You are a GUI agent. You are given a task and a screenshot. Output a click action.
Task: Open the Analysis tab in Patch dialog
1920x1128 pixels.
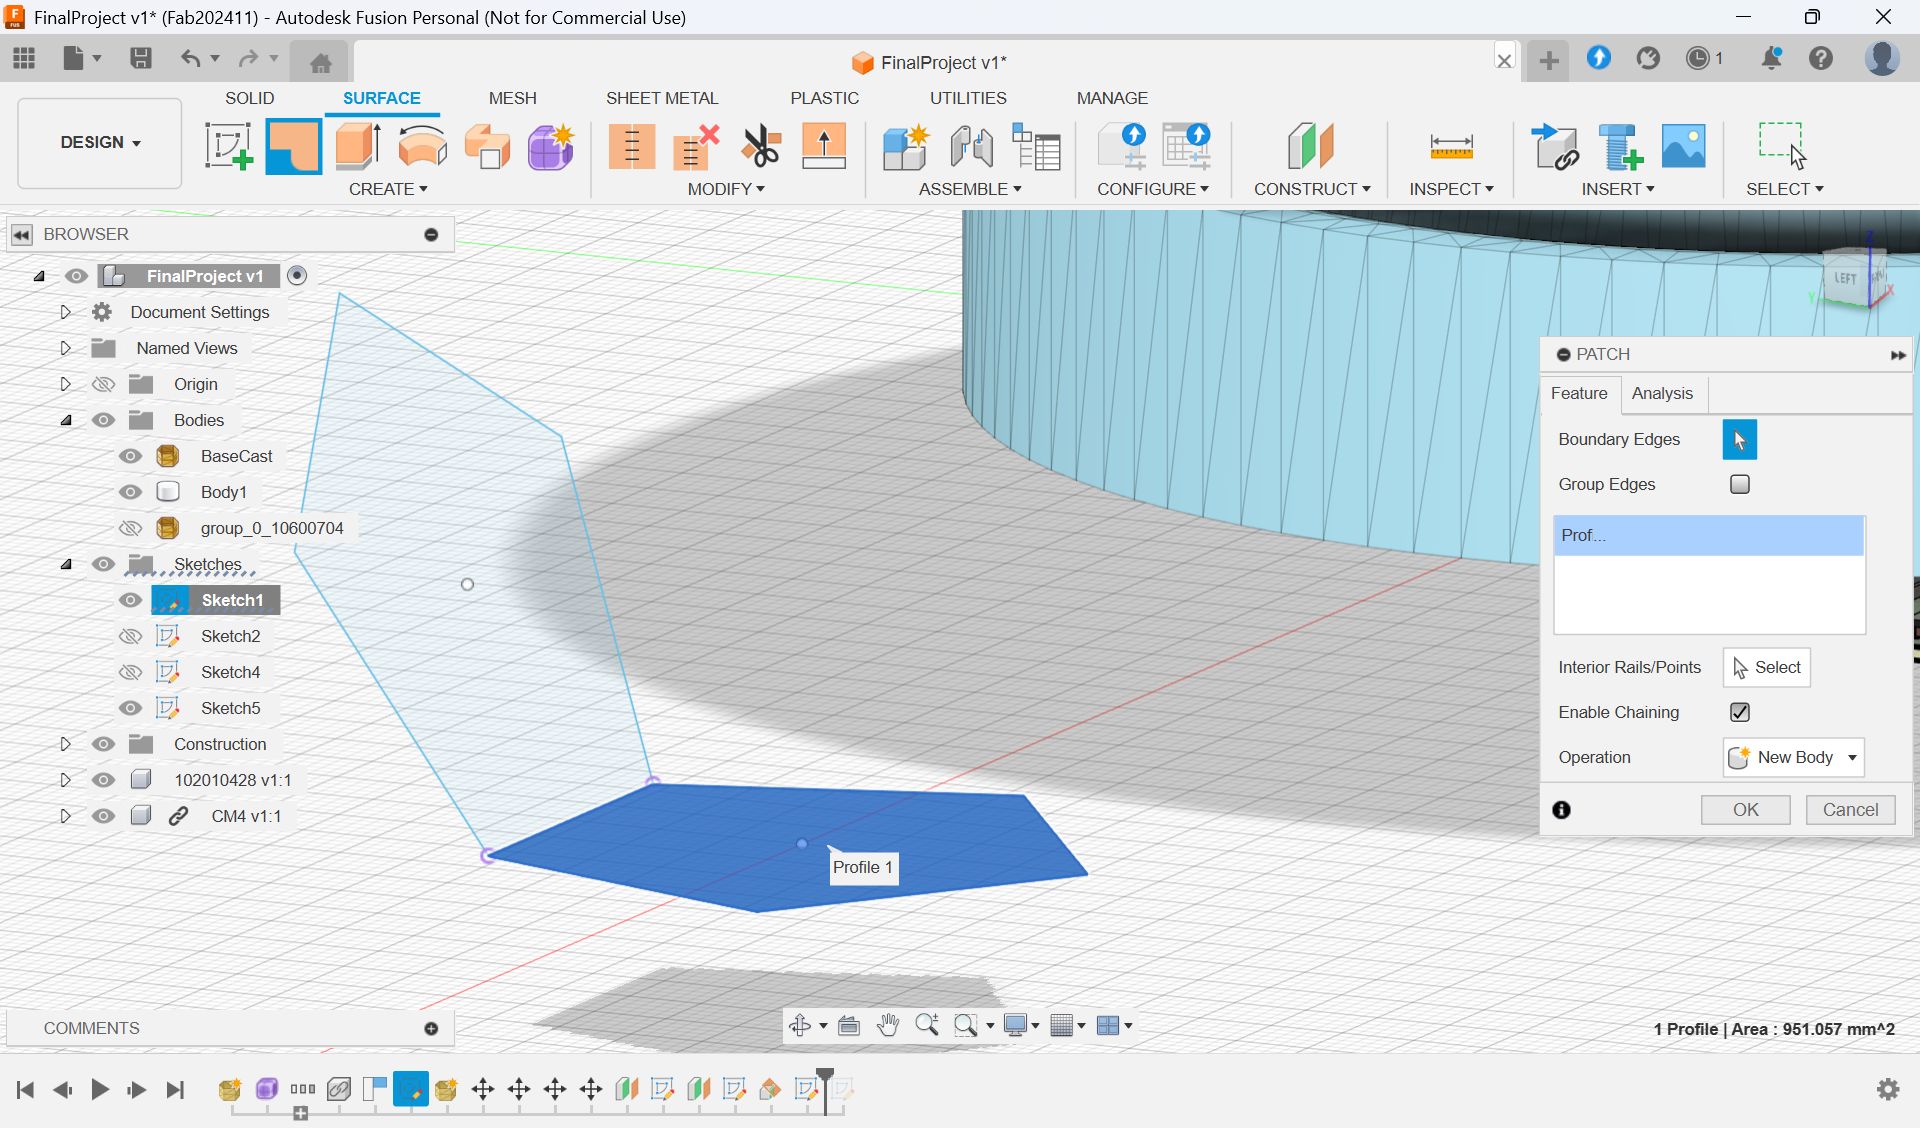coord(1662,393)
